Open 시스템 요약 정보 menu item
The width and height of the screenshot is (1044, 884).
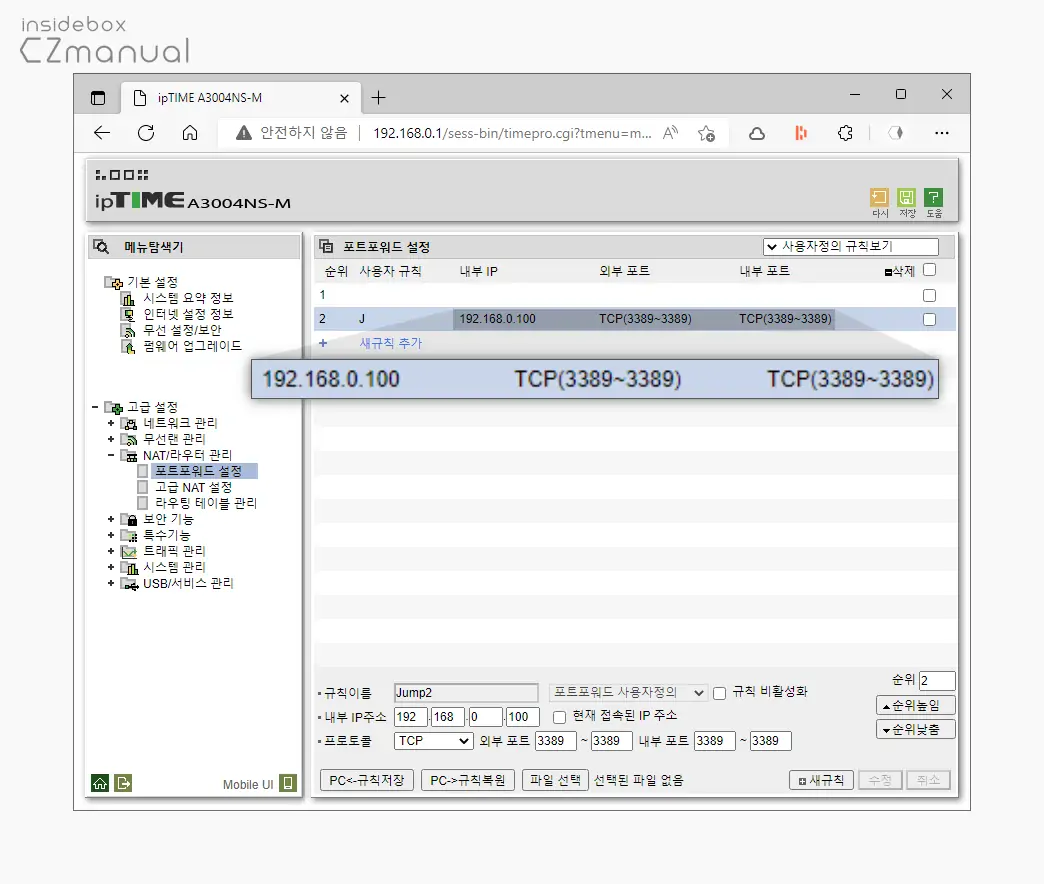click(188, 298)
